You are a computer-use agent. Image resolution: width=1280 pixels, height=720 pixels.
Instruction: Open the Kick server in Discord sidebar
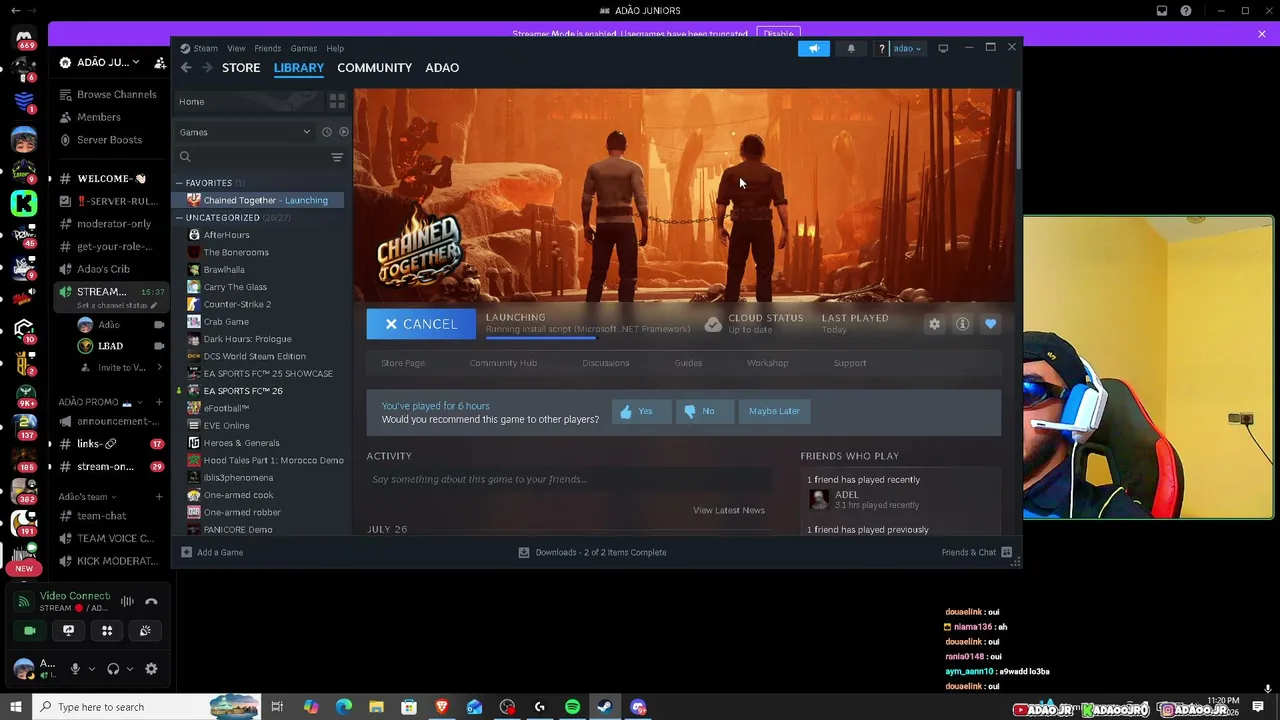coord(24,203)
